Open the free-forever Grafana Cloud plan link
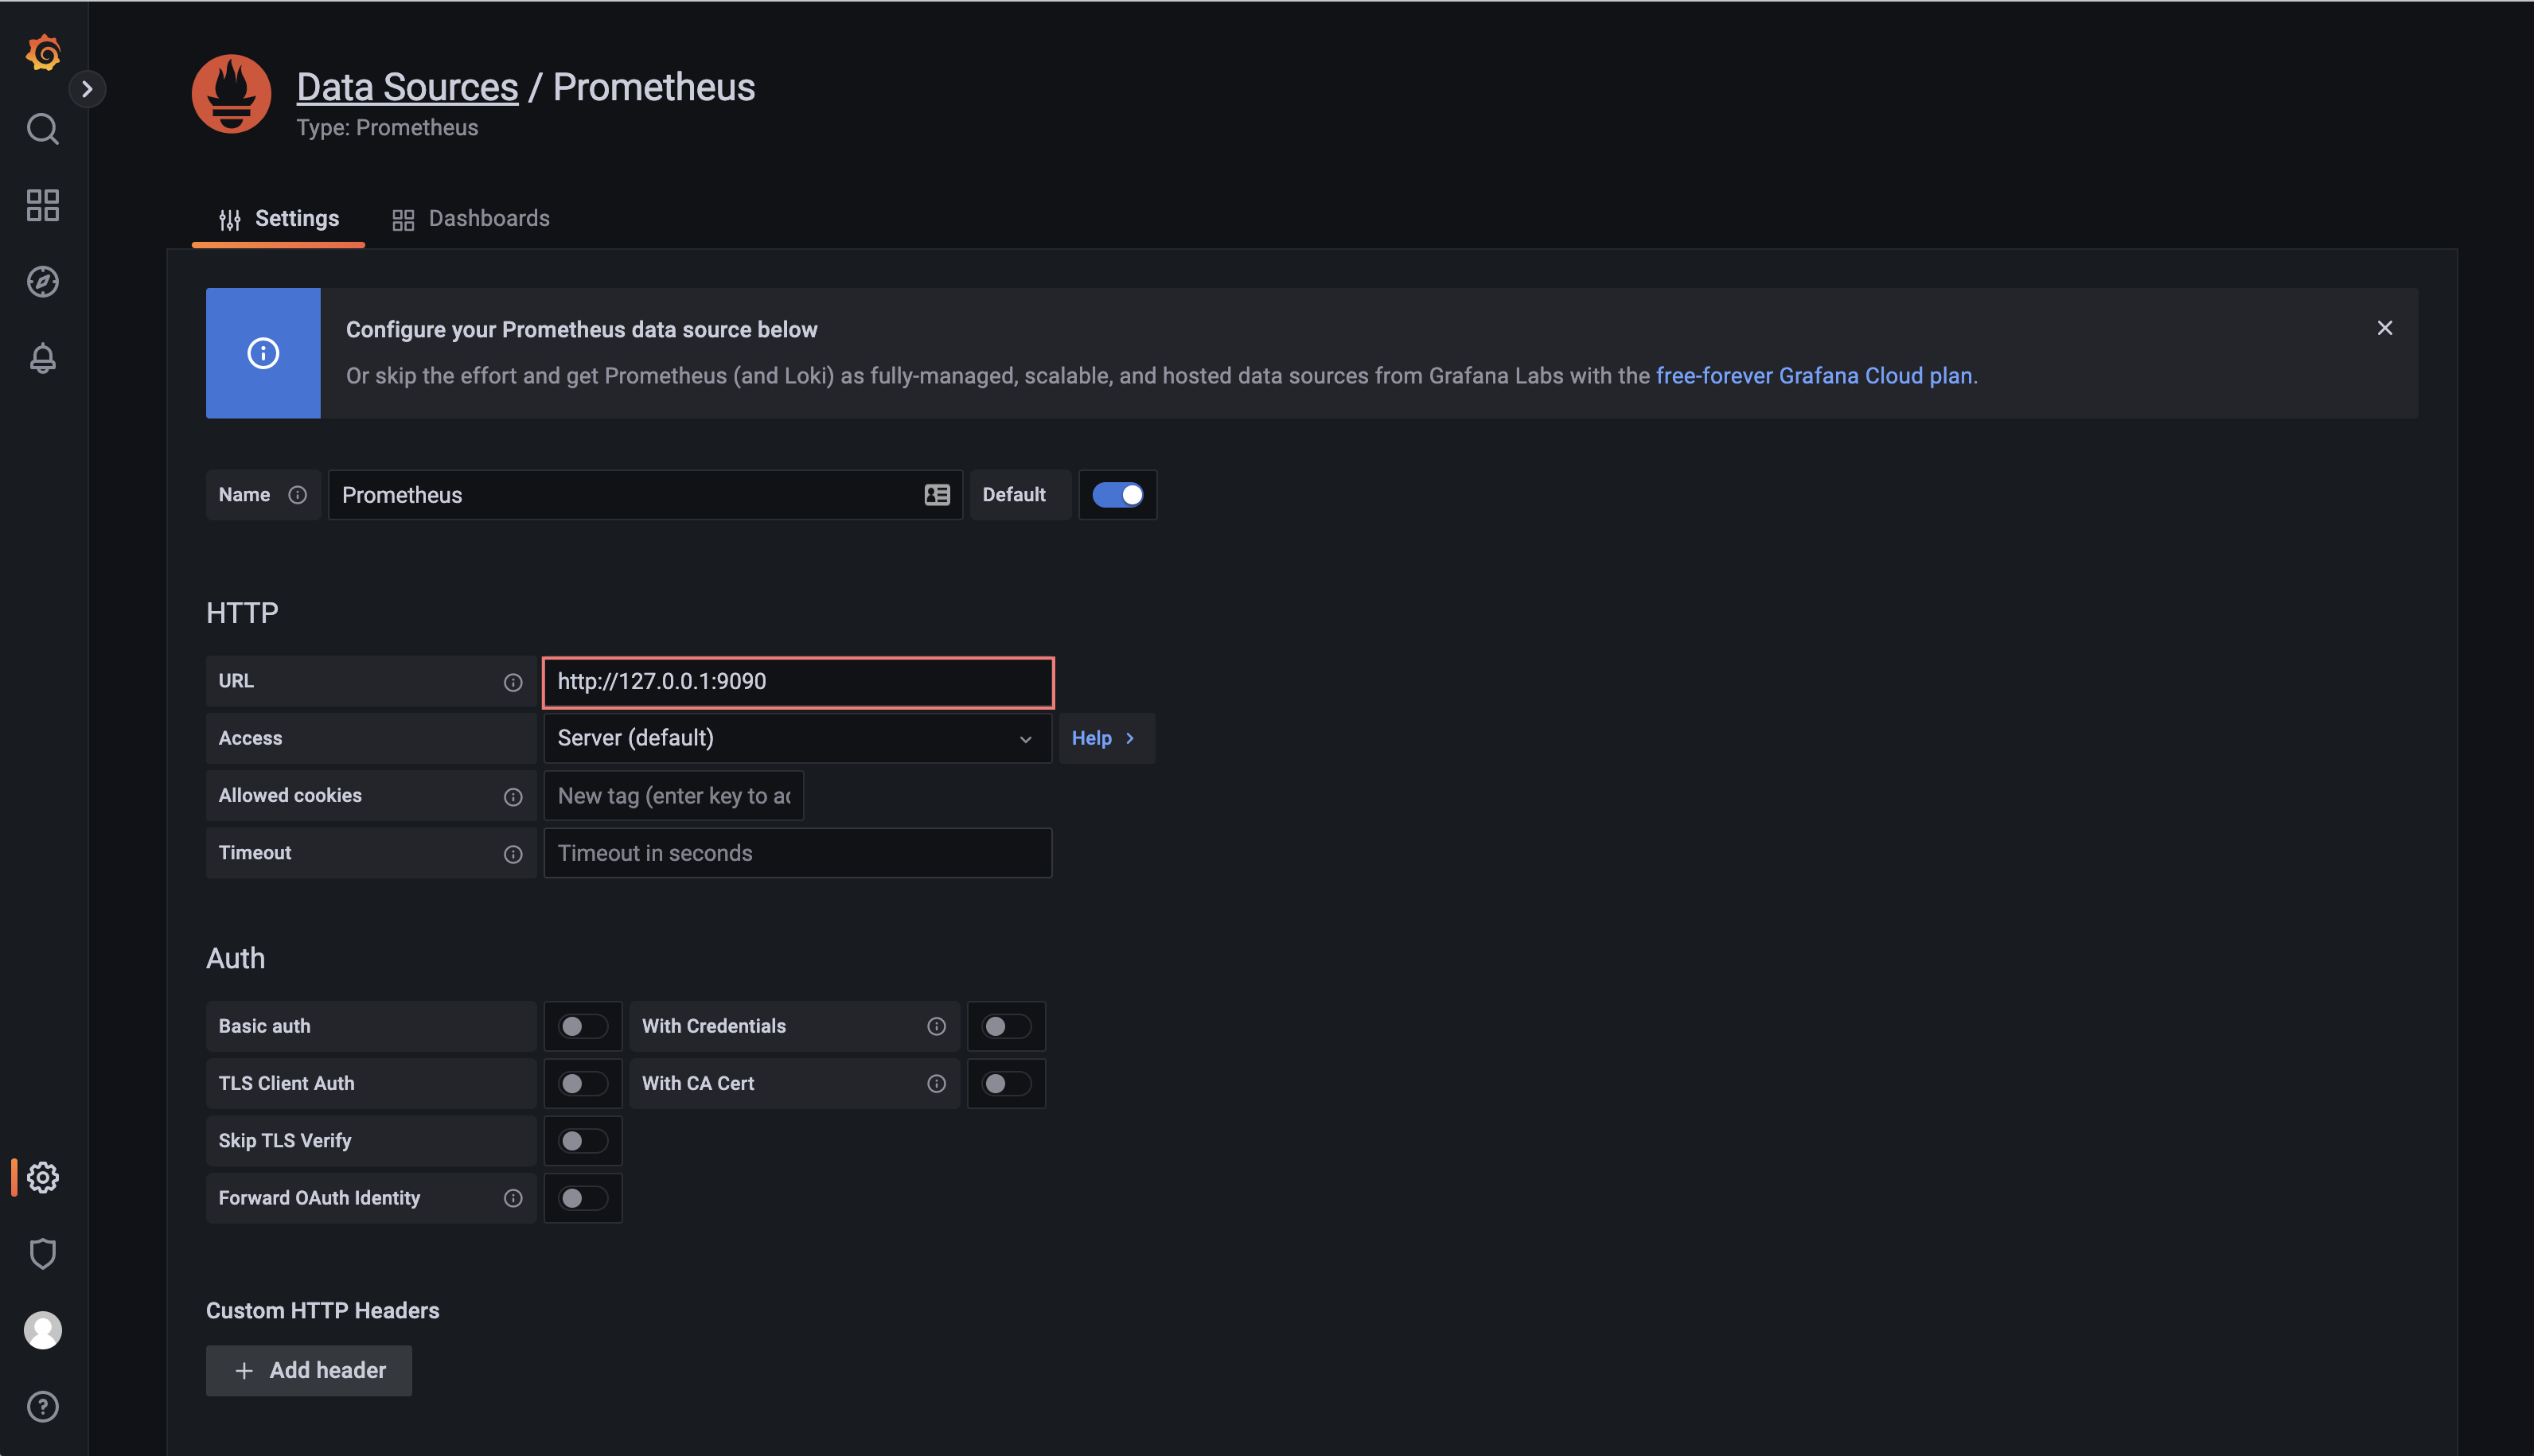Viewport: 2534px width, 1456px height. coord(1814,376)
